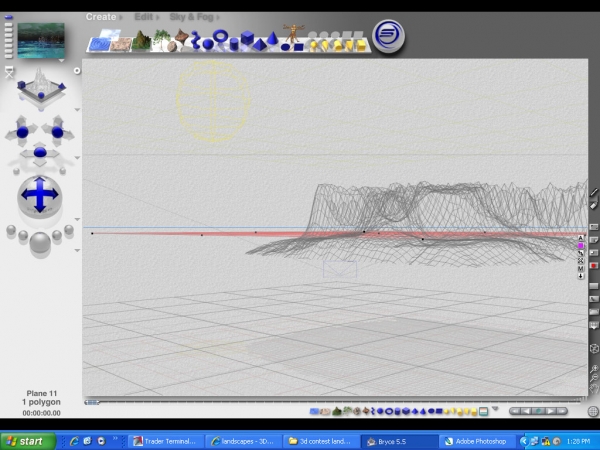600x450 pixels.
Task: Select all spheres in selection palette
Action: click(x=380, y=411)
